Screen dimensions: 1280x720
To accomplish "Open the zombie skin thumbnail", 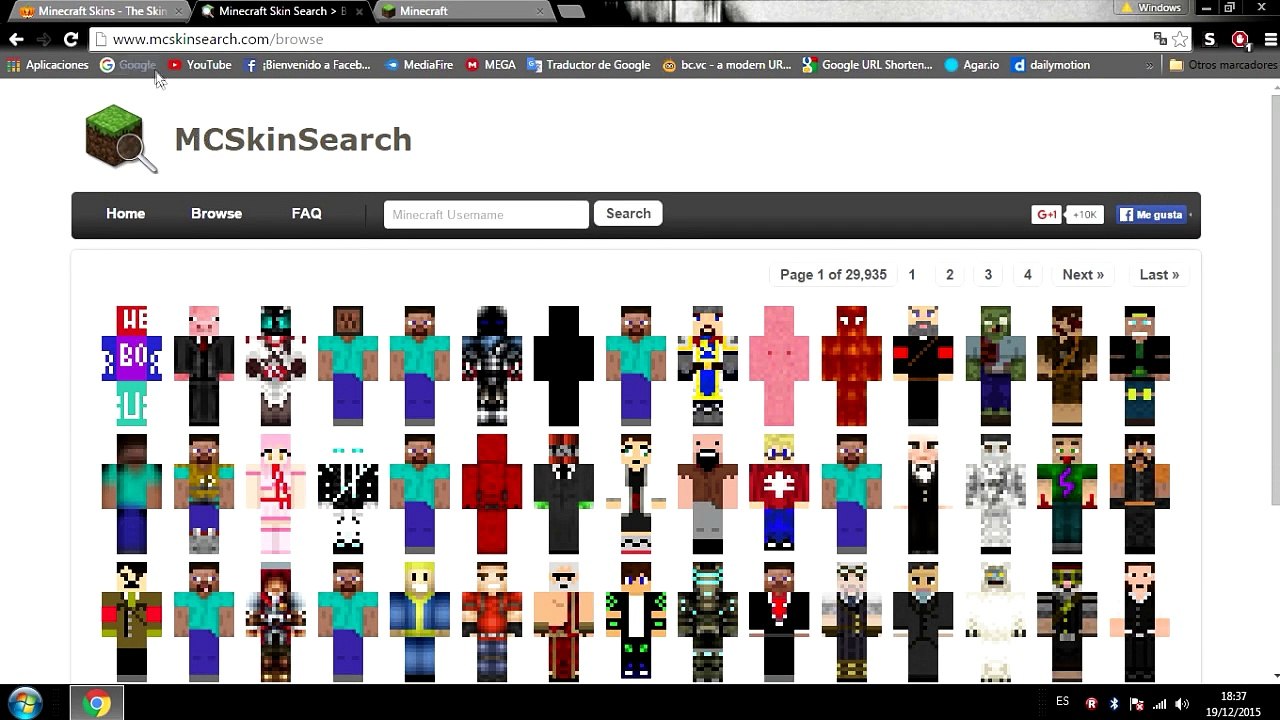I will [996, 366].
